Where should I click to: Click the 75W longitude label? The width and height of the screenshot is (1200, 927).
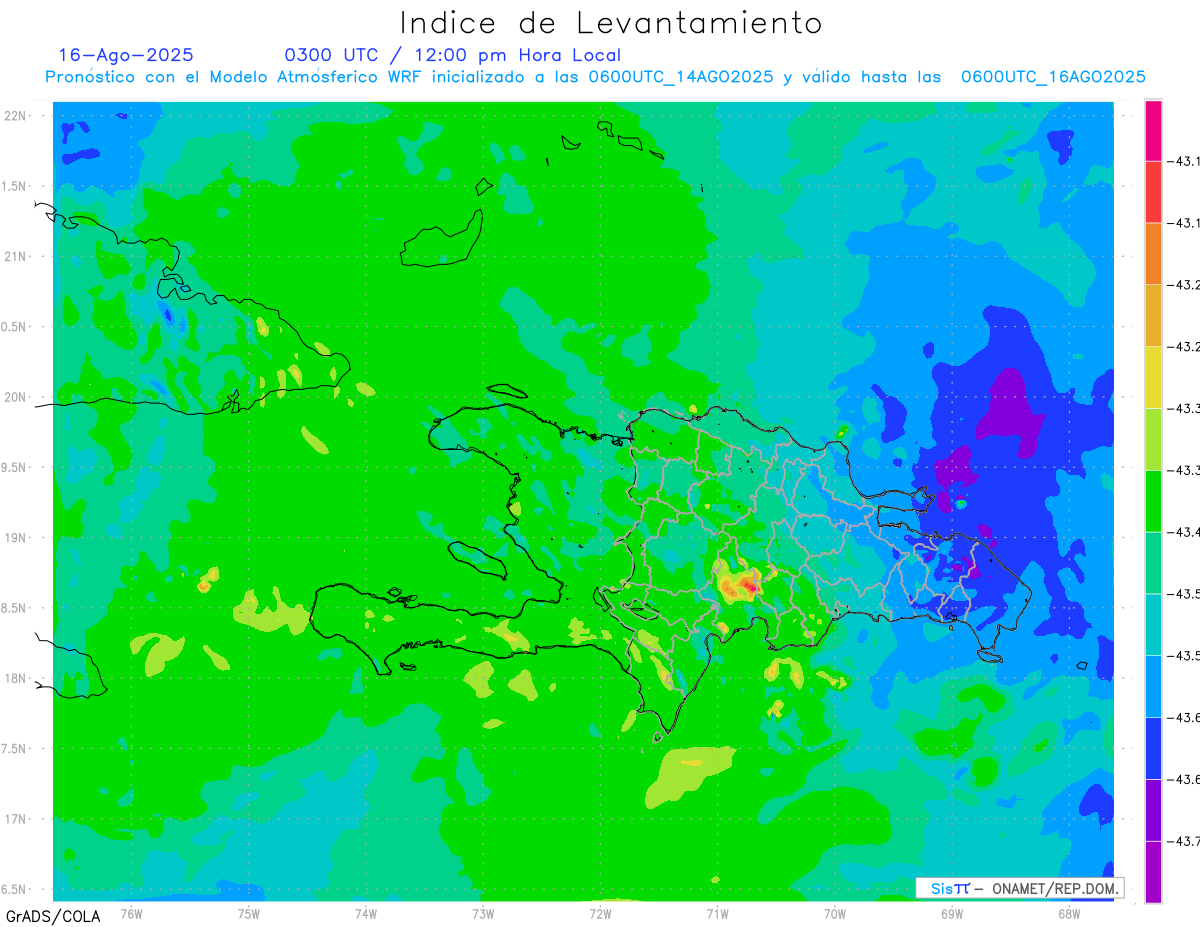tap(249, 913)
